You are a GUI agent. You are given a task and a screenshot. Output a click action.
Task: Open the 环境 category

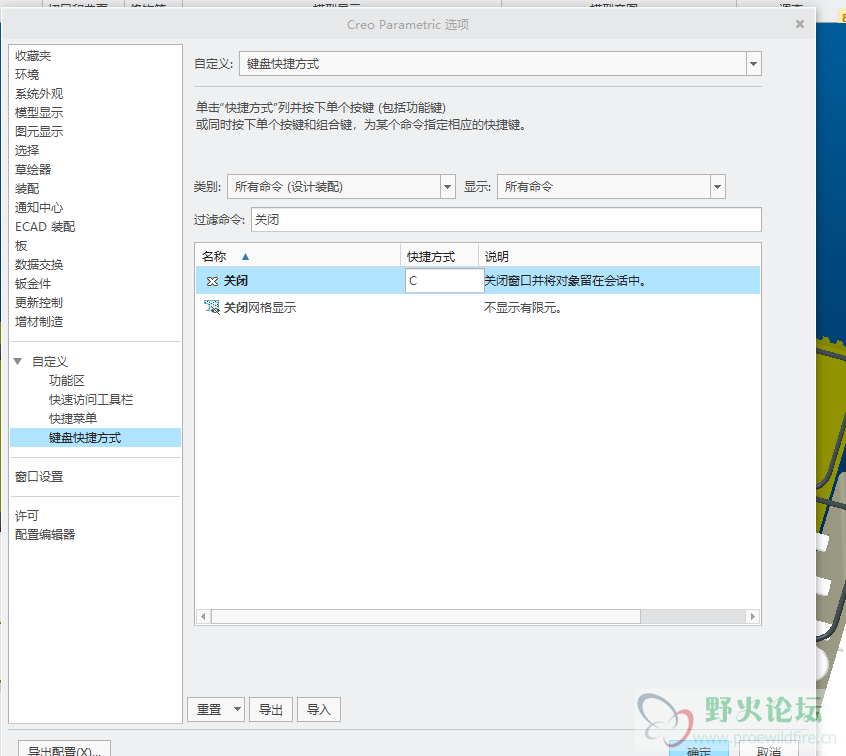(x=27, y=74)
